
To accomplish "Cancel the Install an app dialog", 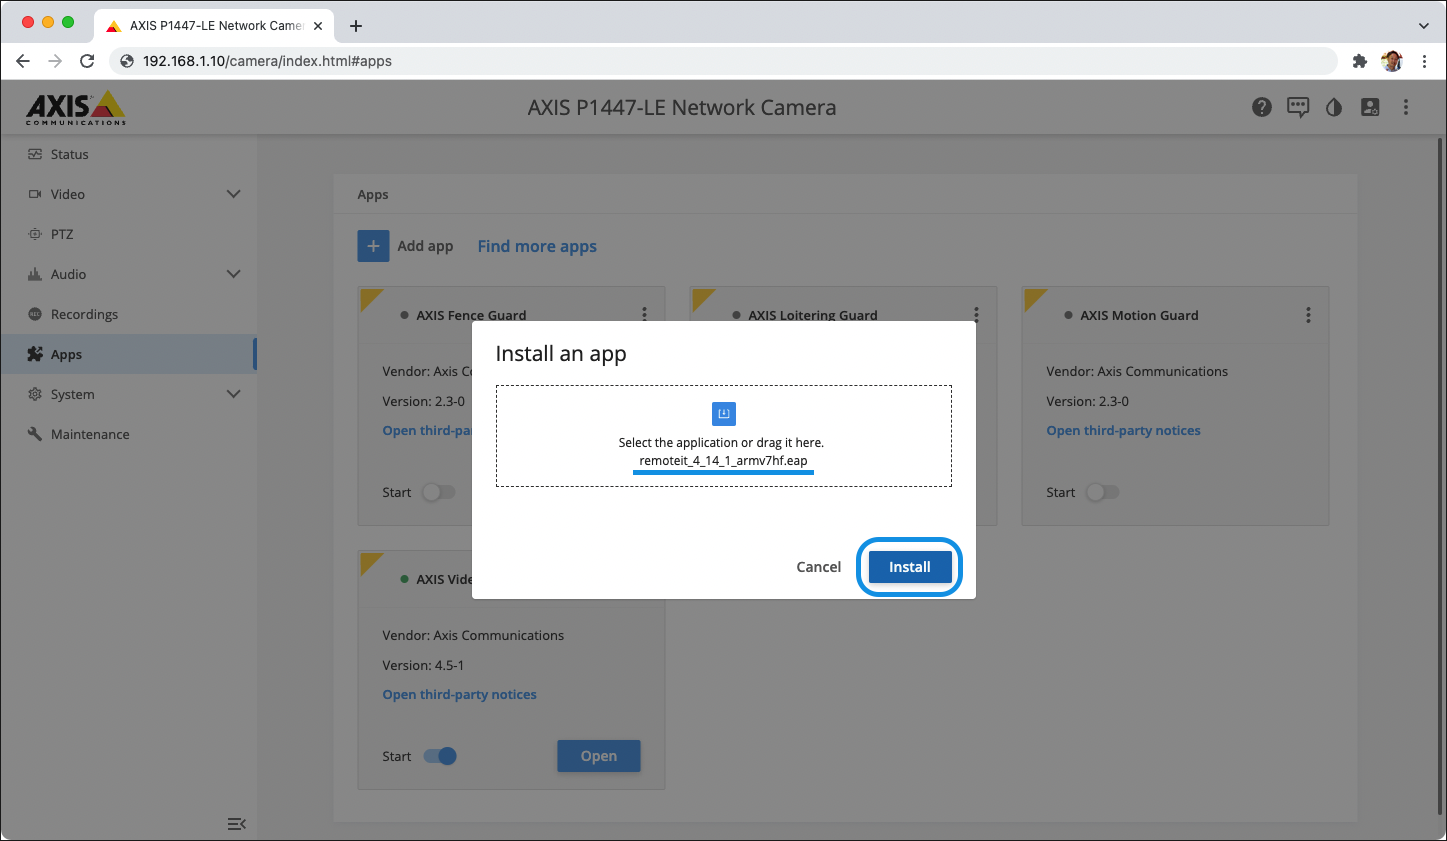I will pos(818,567).
